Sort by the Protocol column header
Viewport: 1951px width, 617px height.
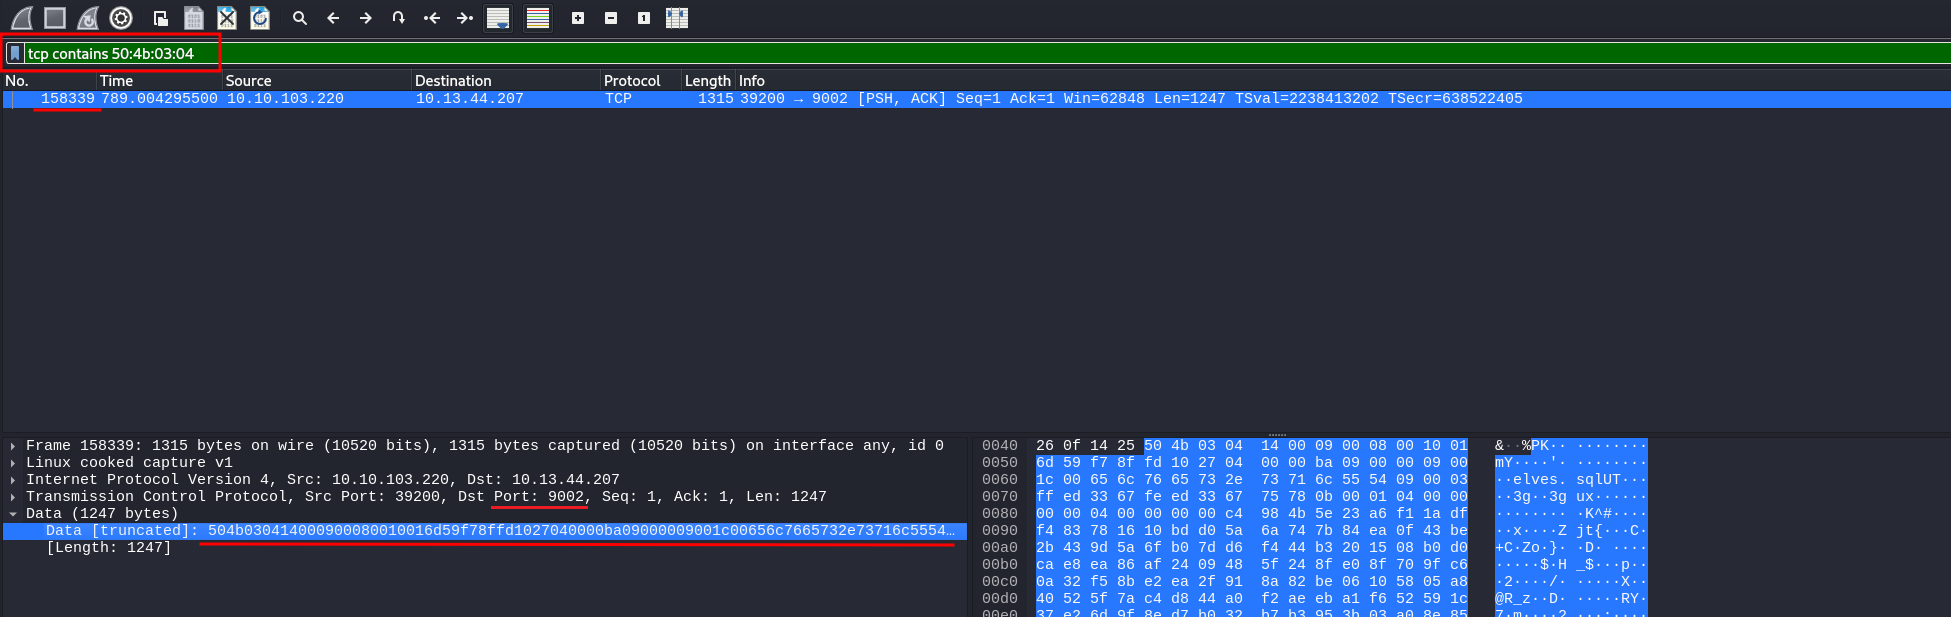click(x=631, y=81)
